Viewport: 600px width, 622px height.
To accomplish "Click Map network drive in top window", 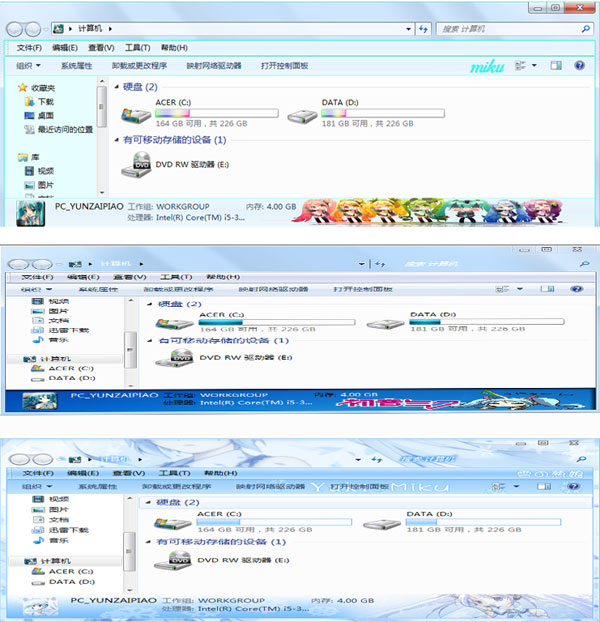I will (x=214, y=66).
